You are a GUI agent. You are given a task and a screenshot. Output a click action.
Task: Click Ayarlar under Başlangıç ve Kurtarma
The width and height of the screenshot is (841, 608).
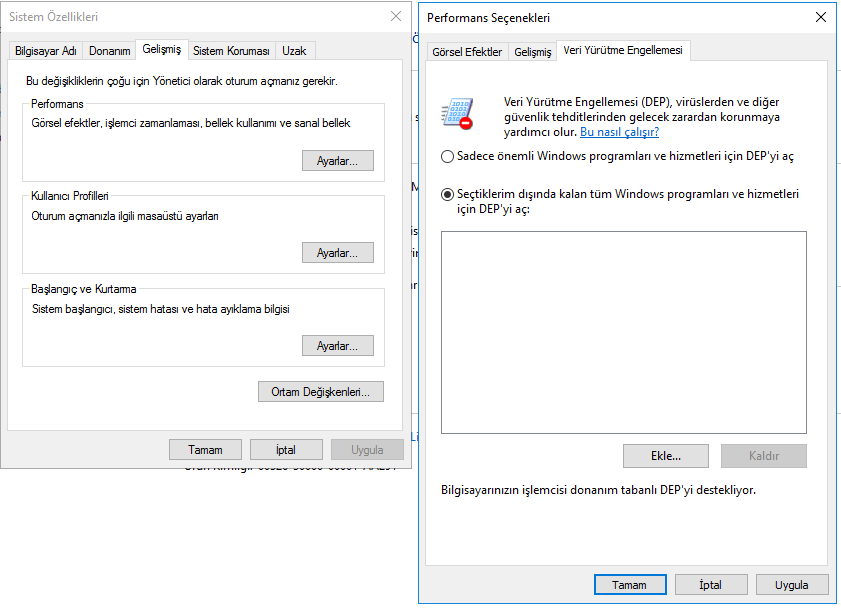click(338, 346)
